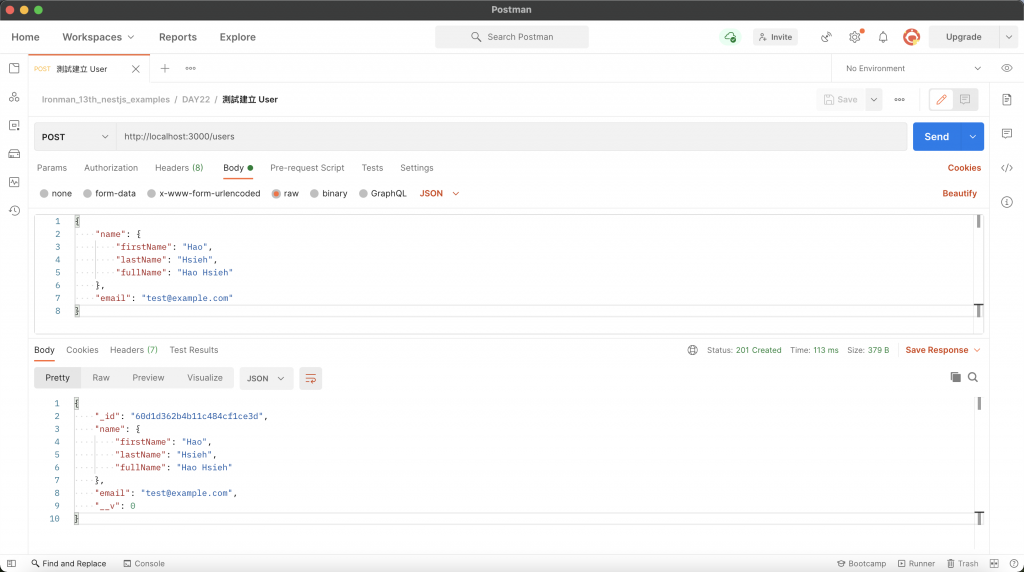Switch response view to Raw
Image resolution: width=1024 pixels, height=572 pixels.
pos(101,378)
